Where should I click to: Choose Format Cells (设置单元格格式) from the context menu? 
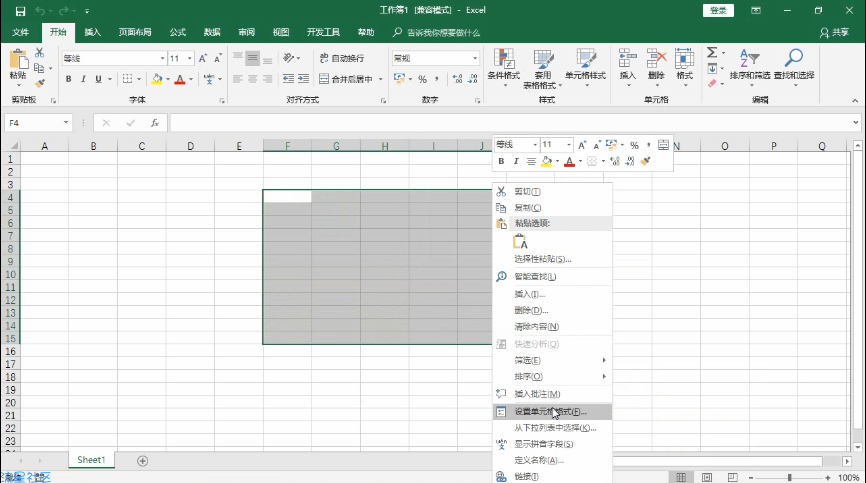[552, 411]
